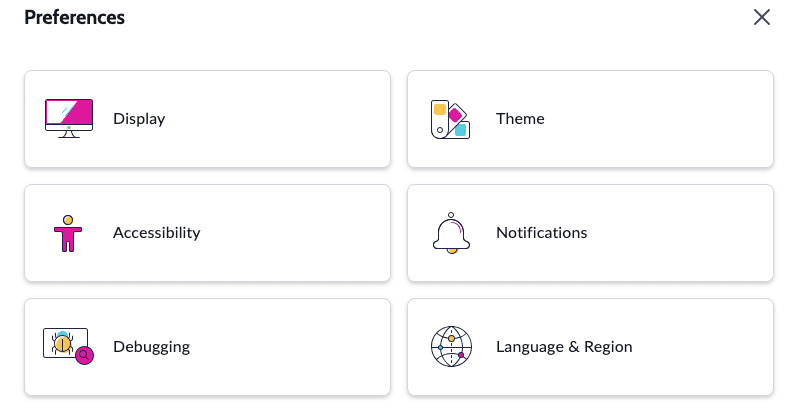Open the Debugging preferences card
This screenshot has height=413, width=789.
207,347
